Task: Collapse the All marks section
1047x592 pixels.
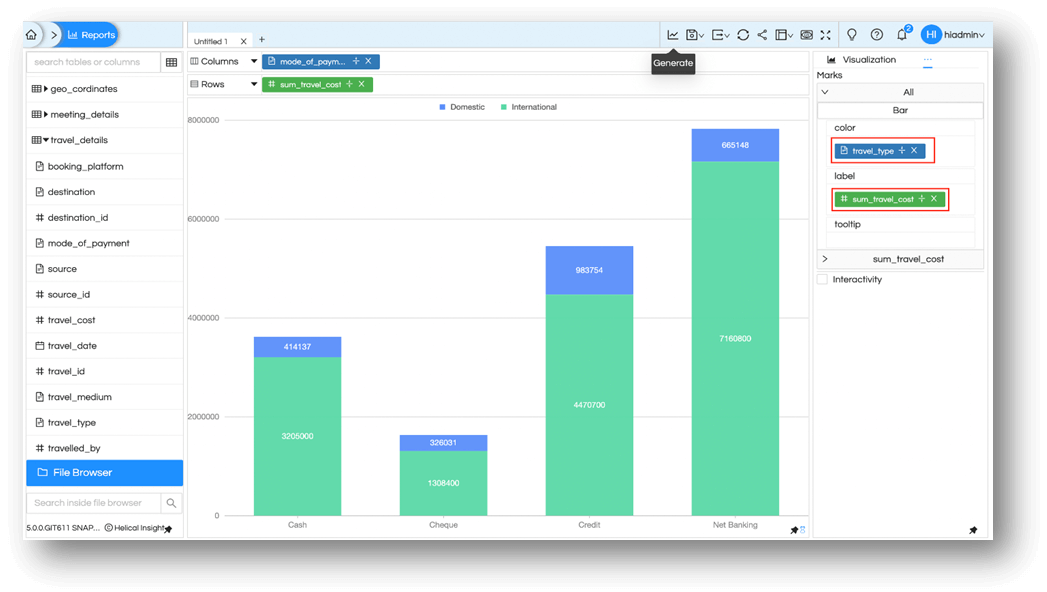Action: (x=825, y=92)
